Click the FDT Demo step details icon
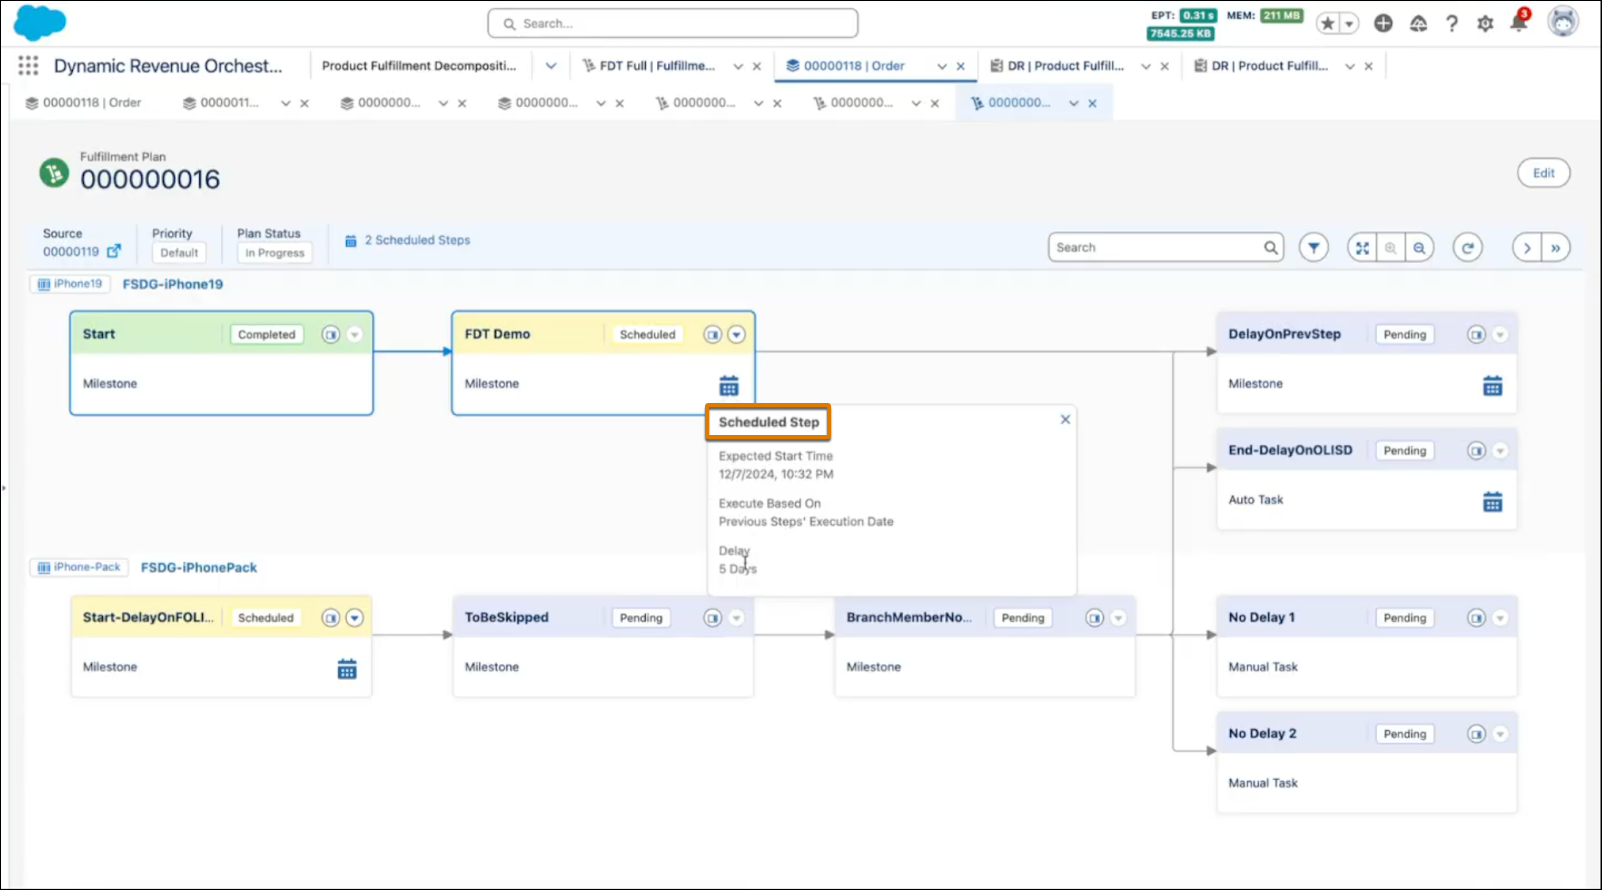1602x890 pixels. click(x=712, y=334)
